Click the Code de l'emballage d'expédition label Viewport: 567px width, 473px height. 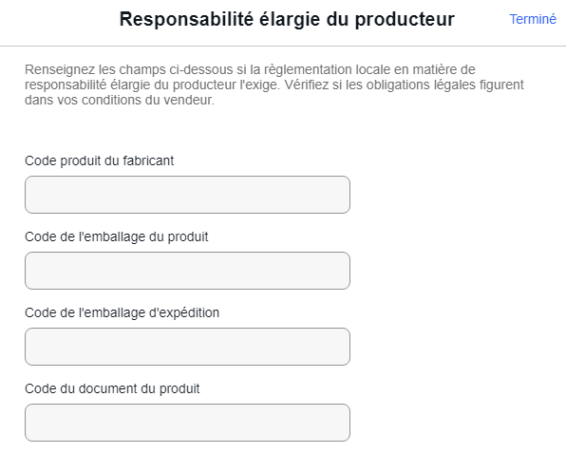coord(122,313)
